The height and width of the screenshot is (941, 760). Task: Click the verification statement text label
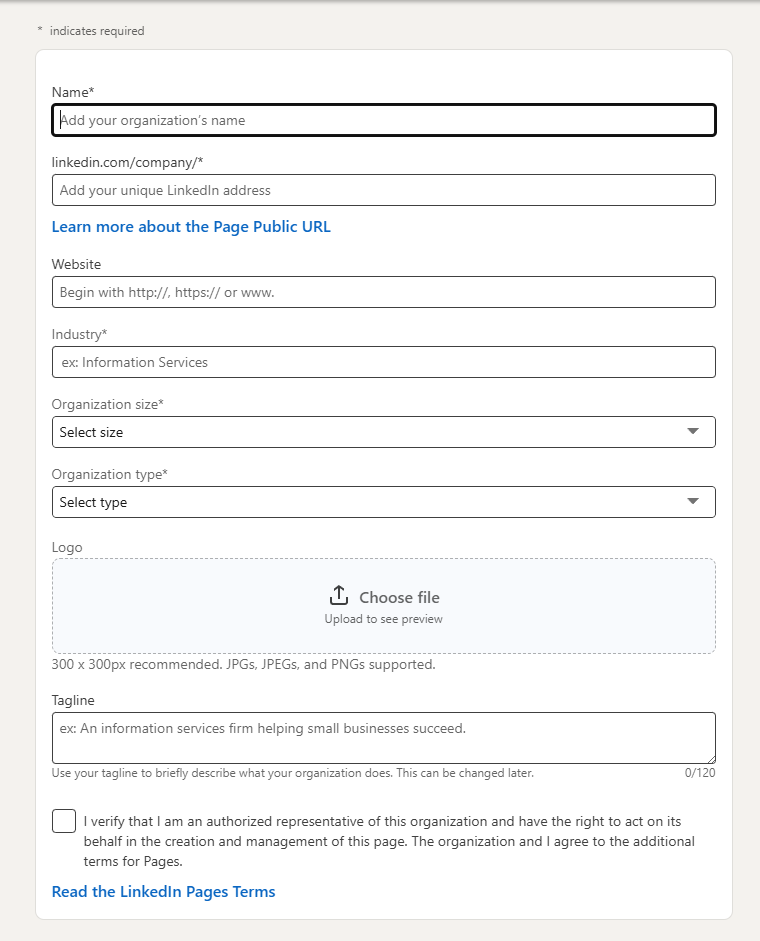(389, 841)
